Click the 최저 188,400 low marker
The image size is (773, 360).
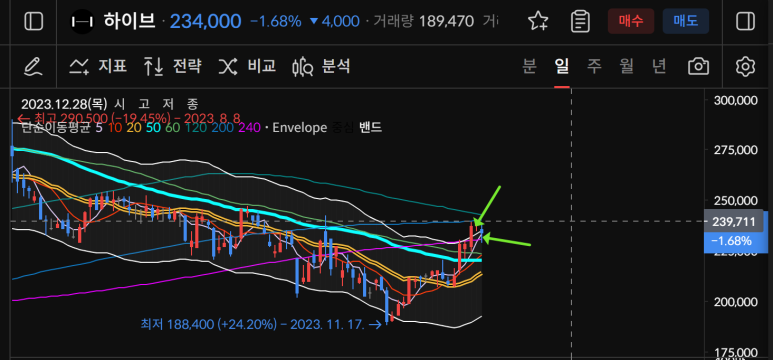(260, 324)
